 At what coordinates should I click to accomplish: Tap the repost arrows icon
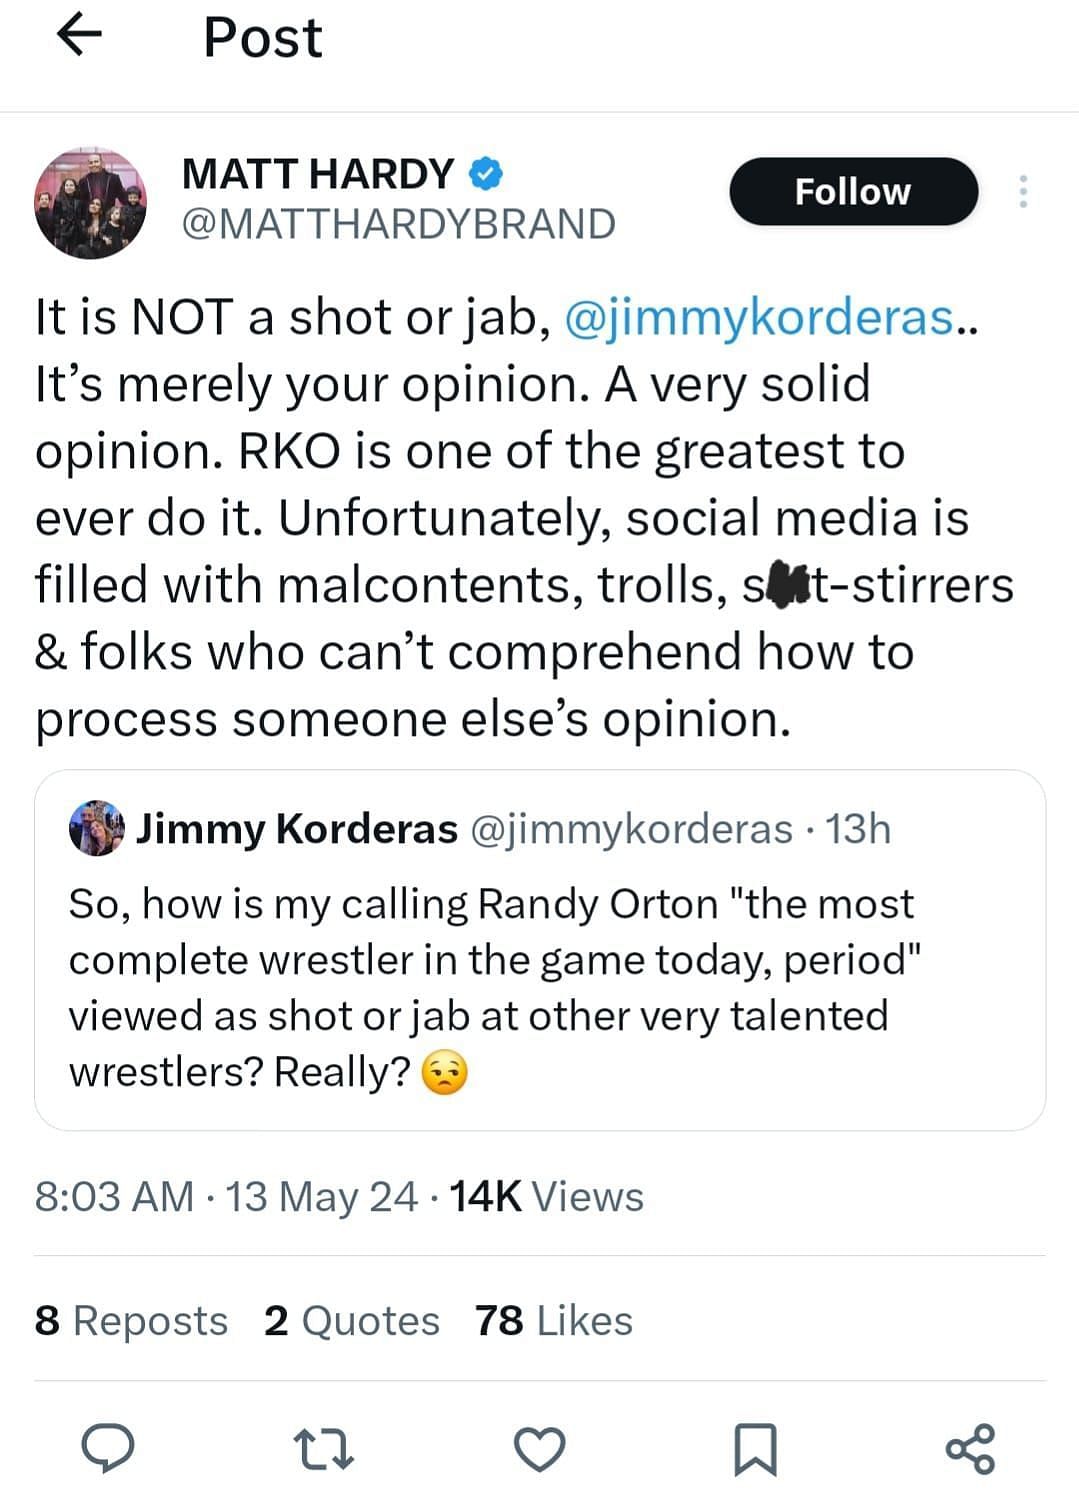324,1449
